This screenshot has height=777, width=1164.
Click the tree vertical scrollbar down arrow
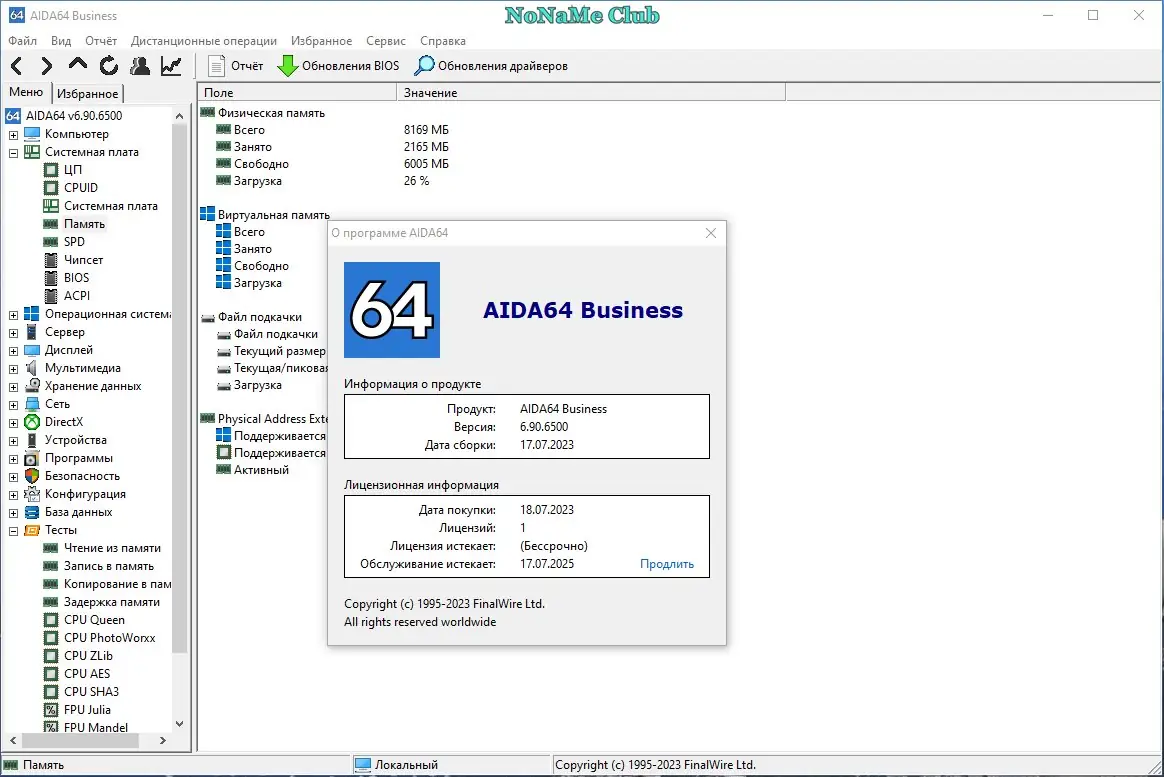pyautogui.click(x=179, y=724)
